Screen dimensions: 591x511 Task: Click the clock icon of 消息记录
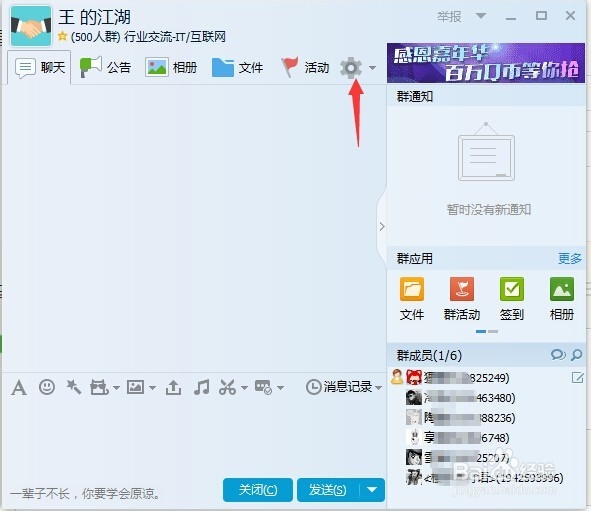pos(313,387)
